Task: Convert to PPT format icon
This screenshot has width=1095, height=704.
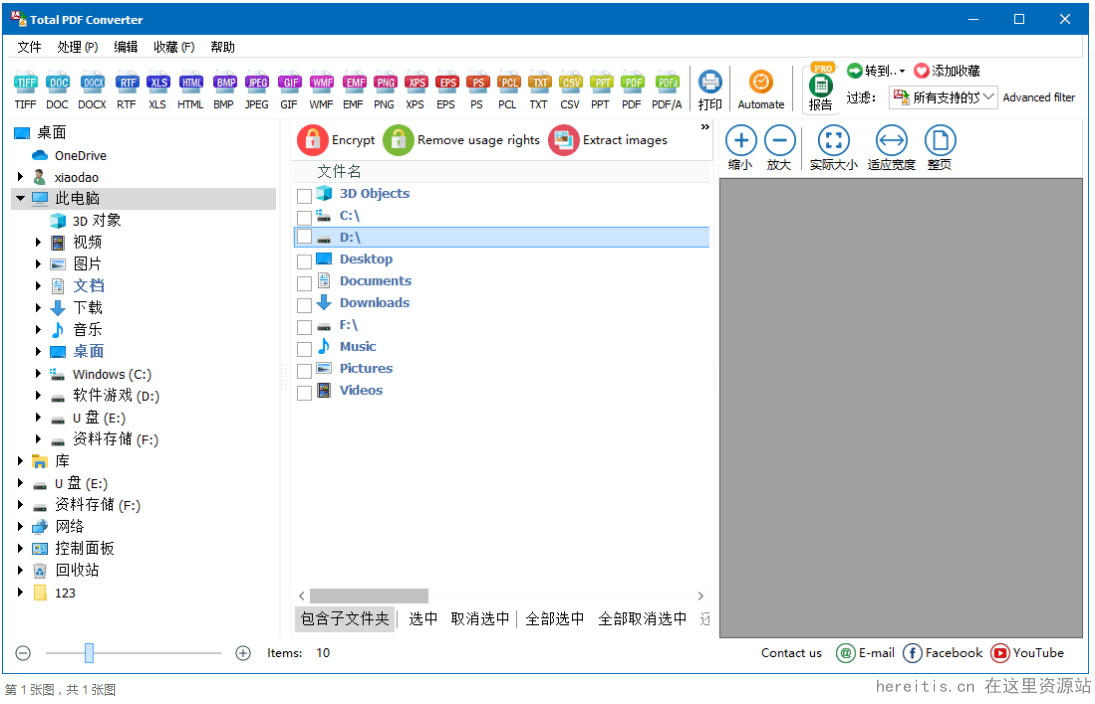Action: point(601,83)
